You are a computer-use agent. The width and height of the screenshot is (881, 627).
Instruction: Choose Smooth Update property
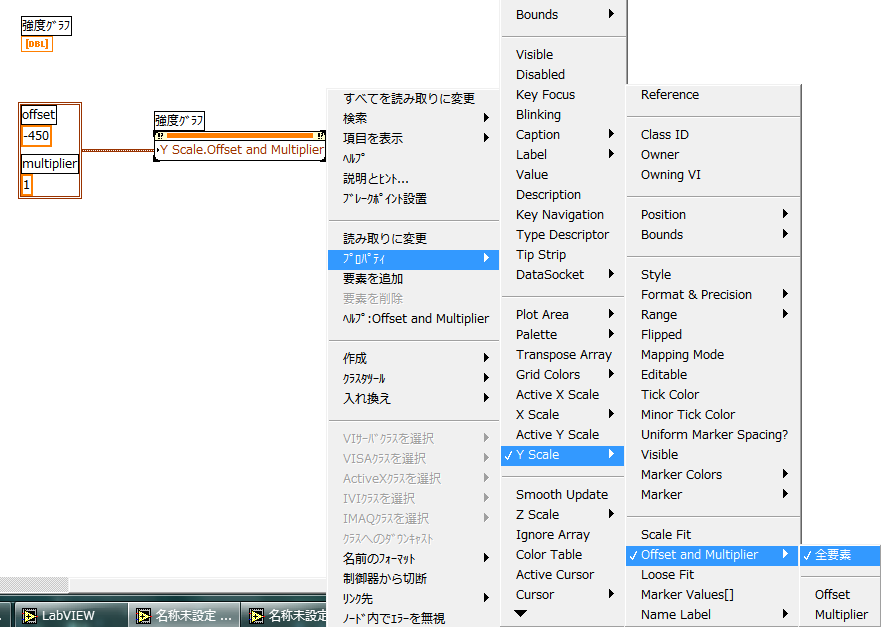[562, 494]
